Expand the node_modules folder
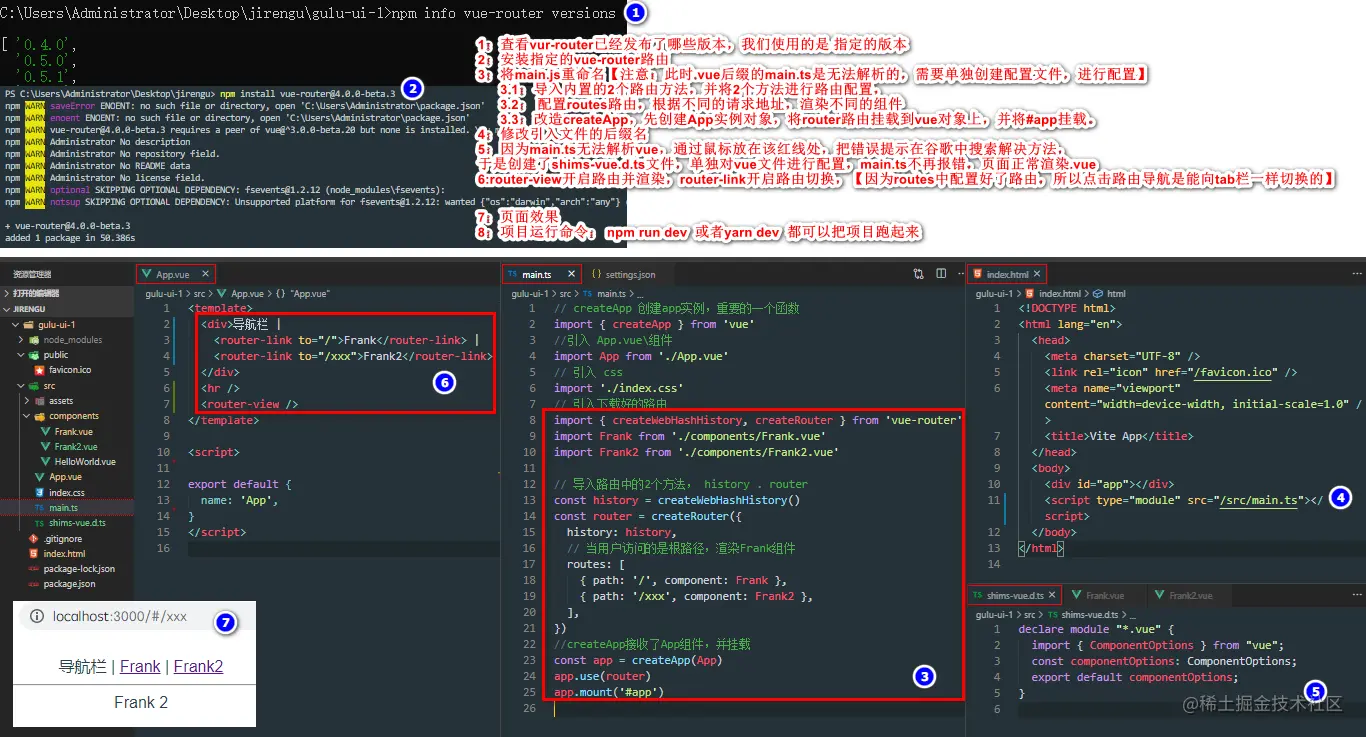Screen dimensions: 1366x737 click(66, 340)
